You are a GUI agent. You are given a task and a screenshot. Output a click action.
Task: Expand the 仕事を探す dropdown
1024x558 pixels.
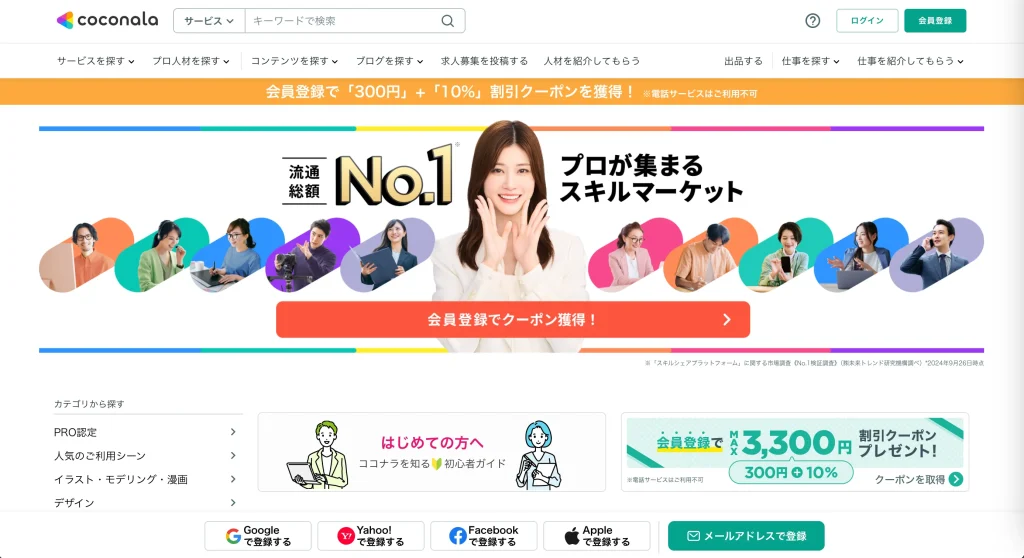point(810,61)
